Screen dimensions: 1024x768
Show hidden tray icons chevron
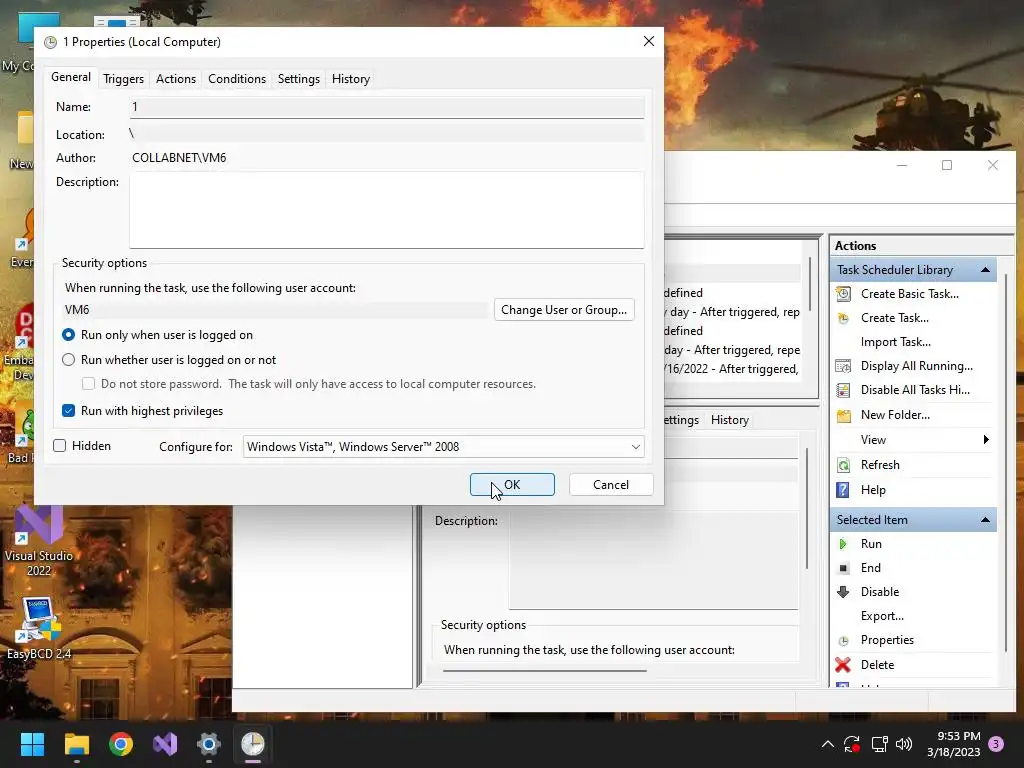827,744
